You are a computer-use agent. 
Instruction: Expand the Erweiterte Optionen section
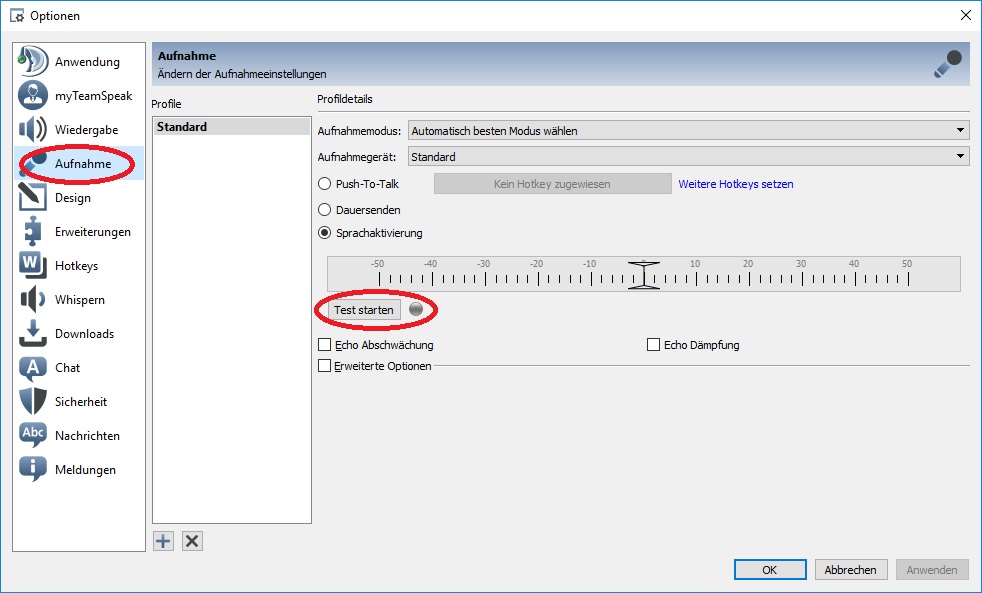[x=324, y=366]
